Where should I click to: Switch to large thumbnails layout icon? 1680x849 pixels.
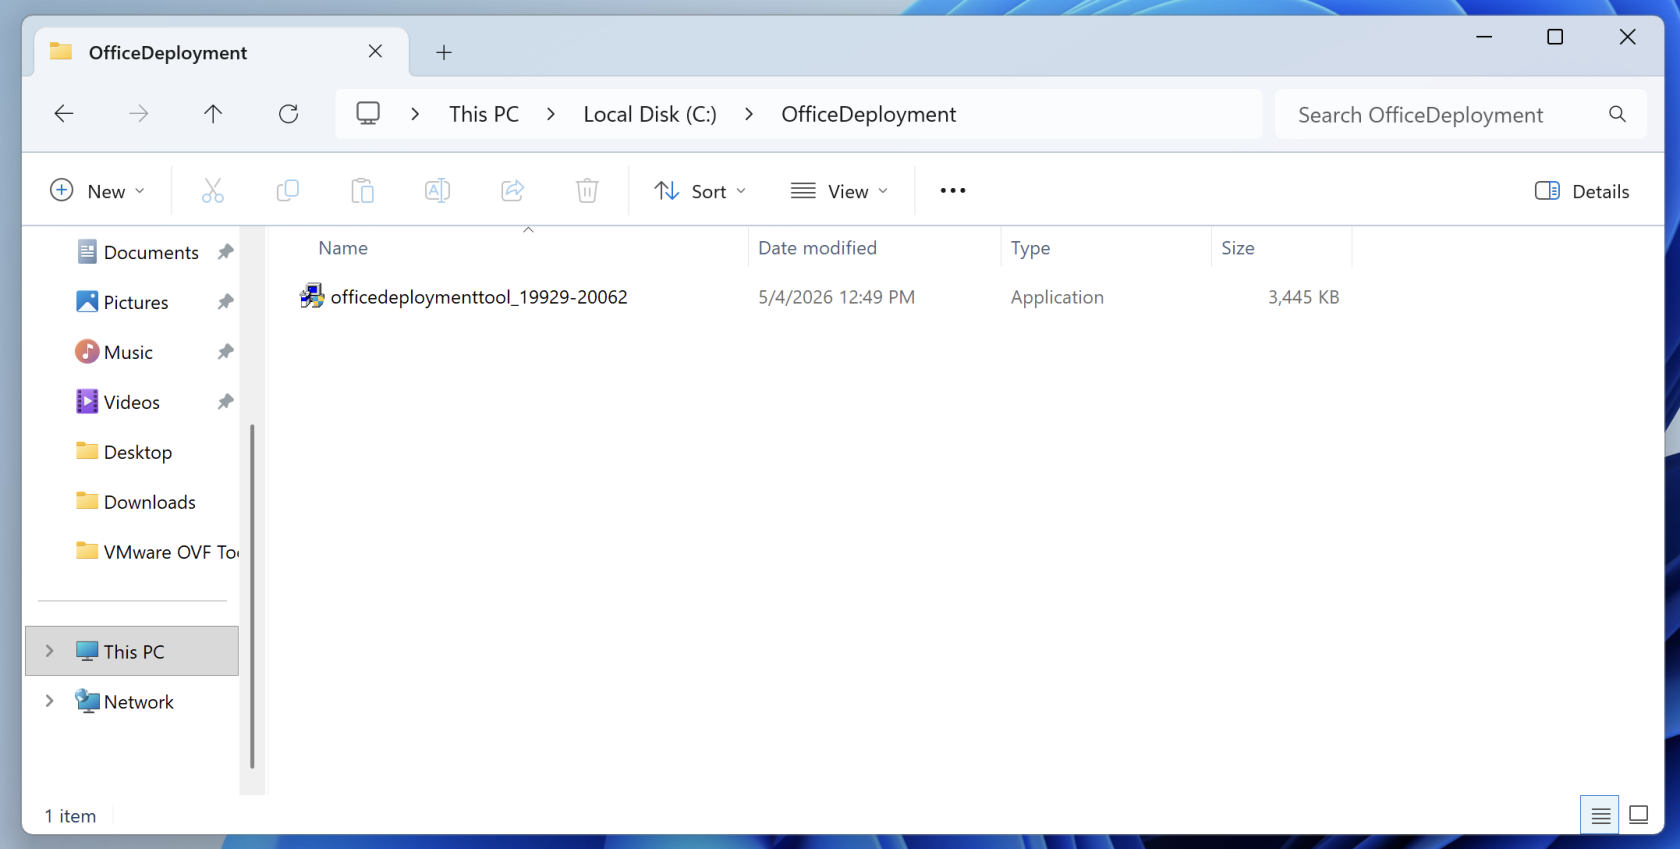[1639, 815]
